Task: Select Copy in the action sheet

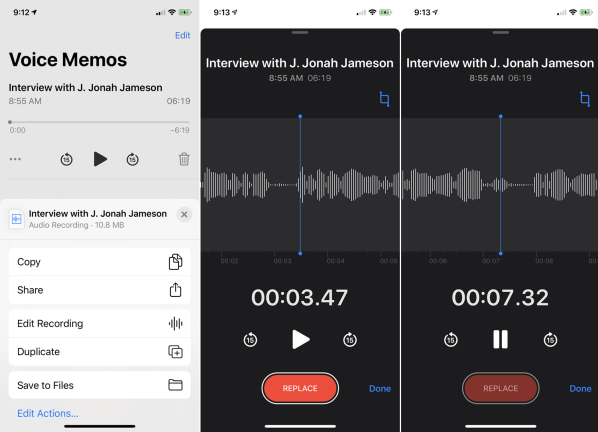Action: pyautogui.click(x=100, y=262)
